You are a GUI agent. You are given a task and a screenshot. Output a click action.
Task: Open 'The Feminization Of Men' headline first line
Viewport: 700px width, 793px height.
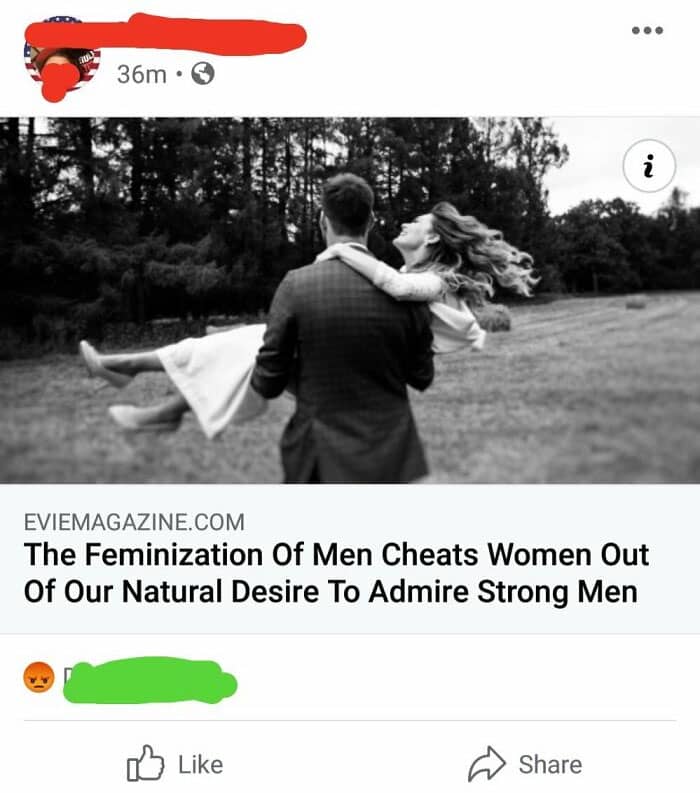tap(336, 554)
